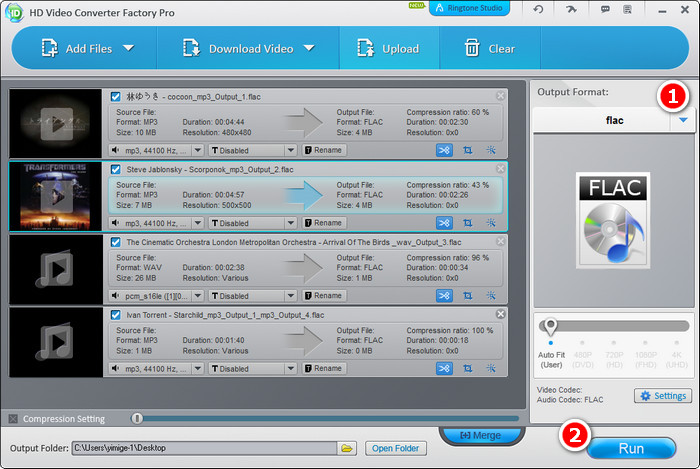Viewport: 700px width, 469px height.
Task: Click the crop icon for cocoon file
Action: (467, 150)
